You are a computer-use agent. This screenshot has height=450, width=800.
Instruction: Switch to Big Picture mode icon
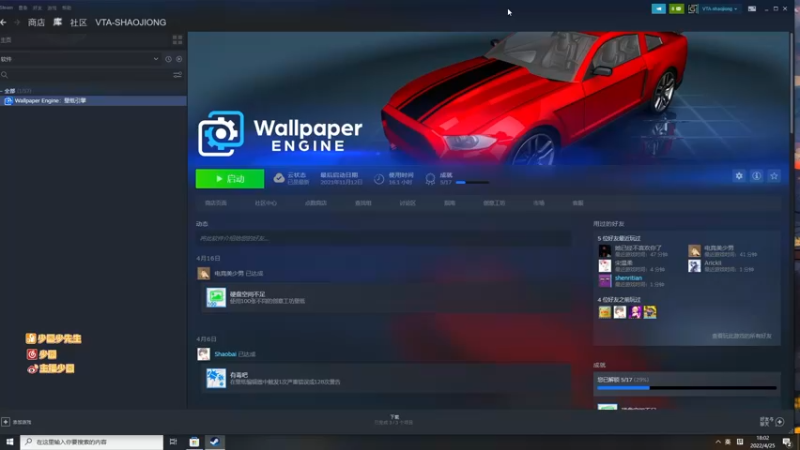[x=752, y=9]
